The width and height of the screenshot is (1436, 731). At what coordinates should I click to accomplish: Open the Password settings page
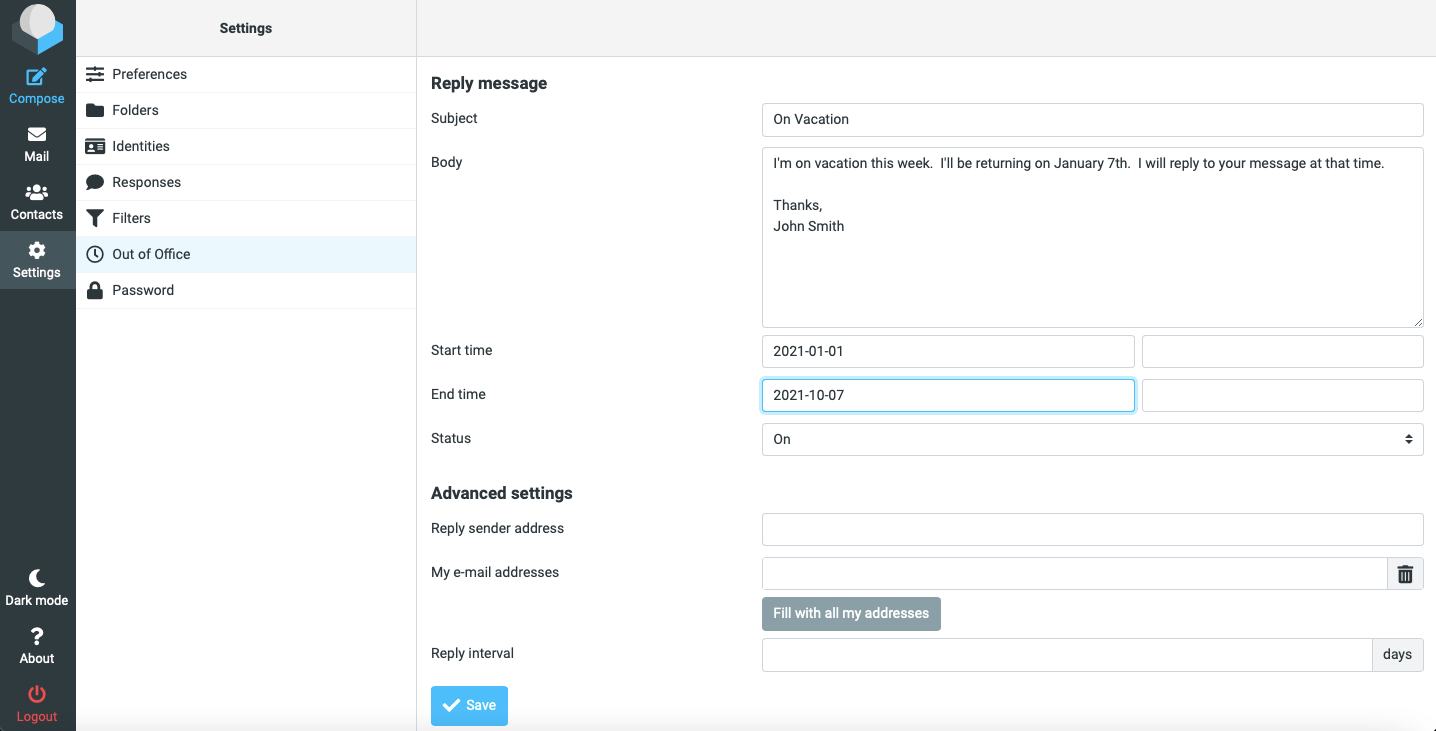click(x=143, y=290)
